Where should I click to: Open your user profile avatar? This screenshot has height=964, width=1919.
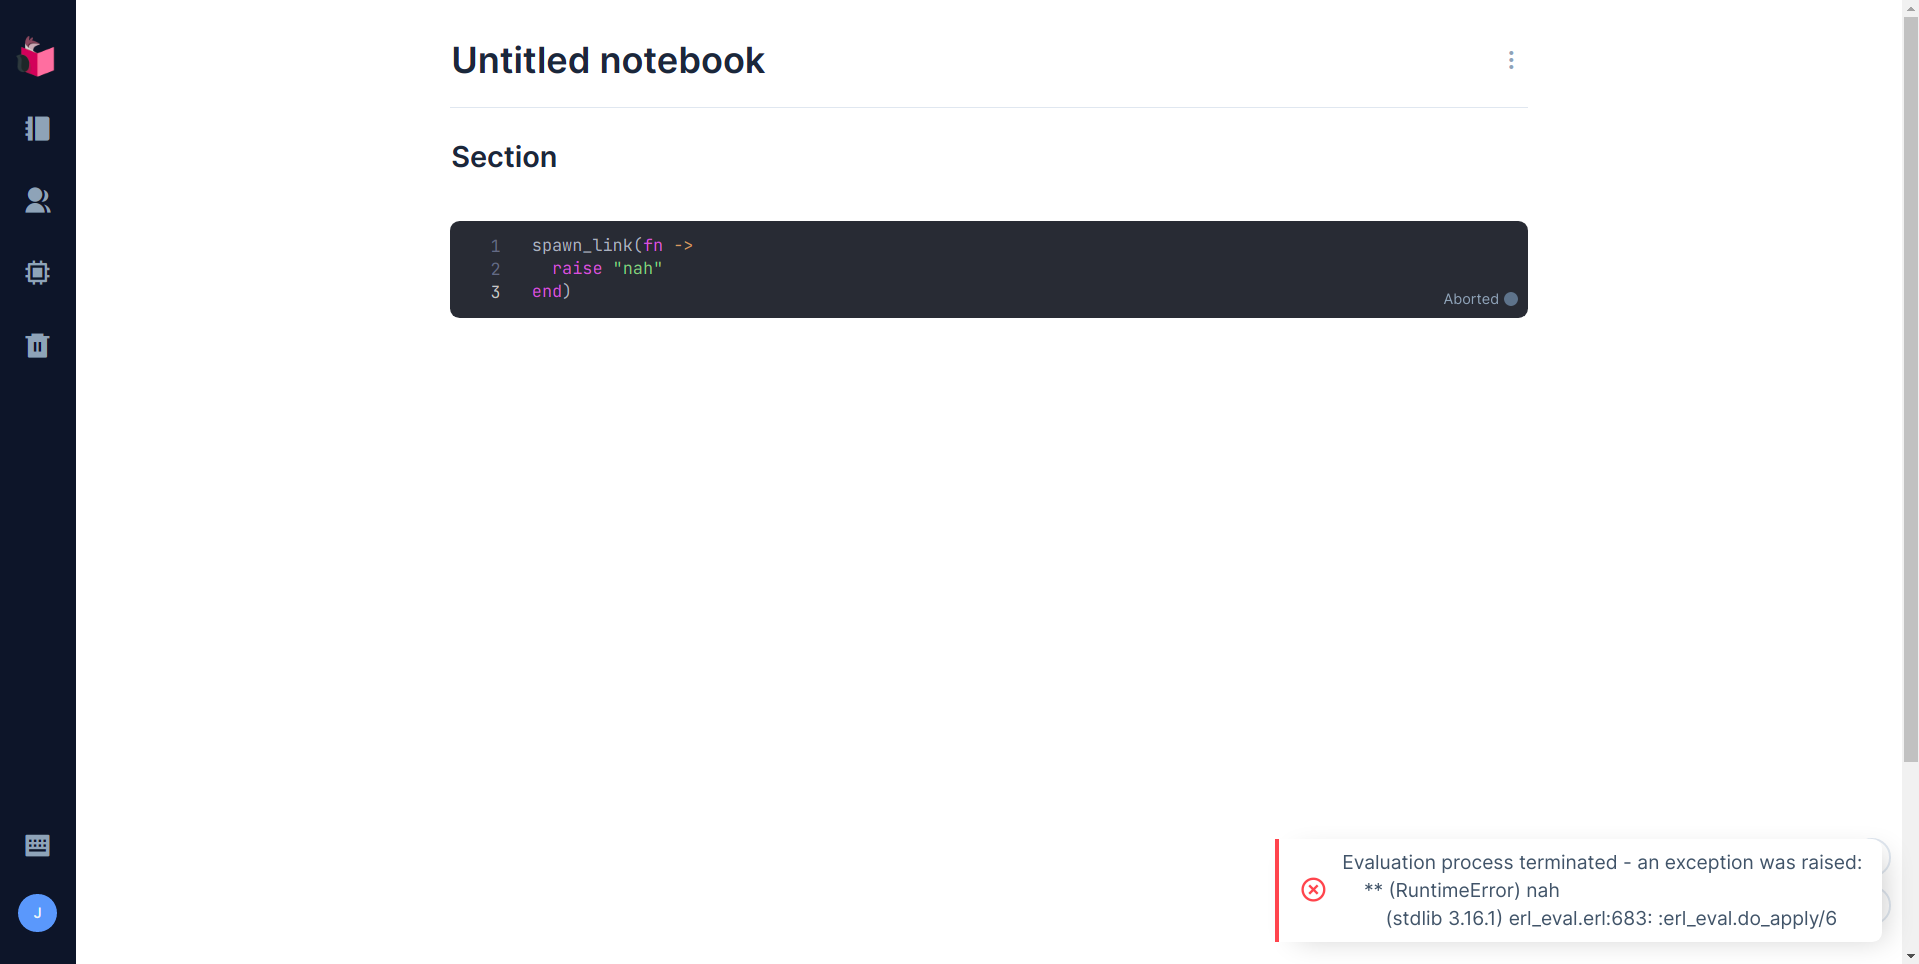click(37, 912)
